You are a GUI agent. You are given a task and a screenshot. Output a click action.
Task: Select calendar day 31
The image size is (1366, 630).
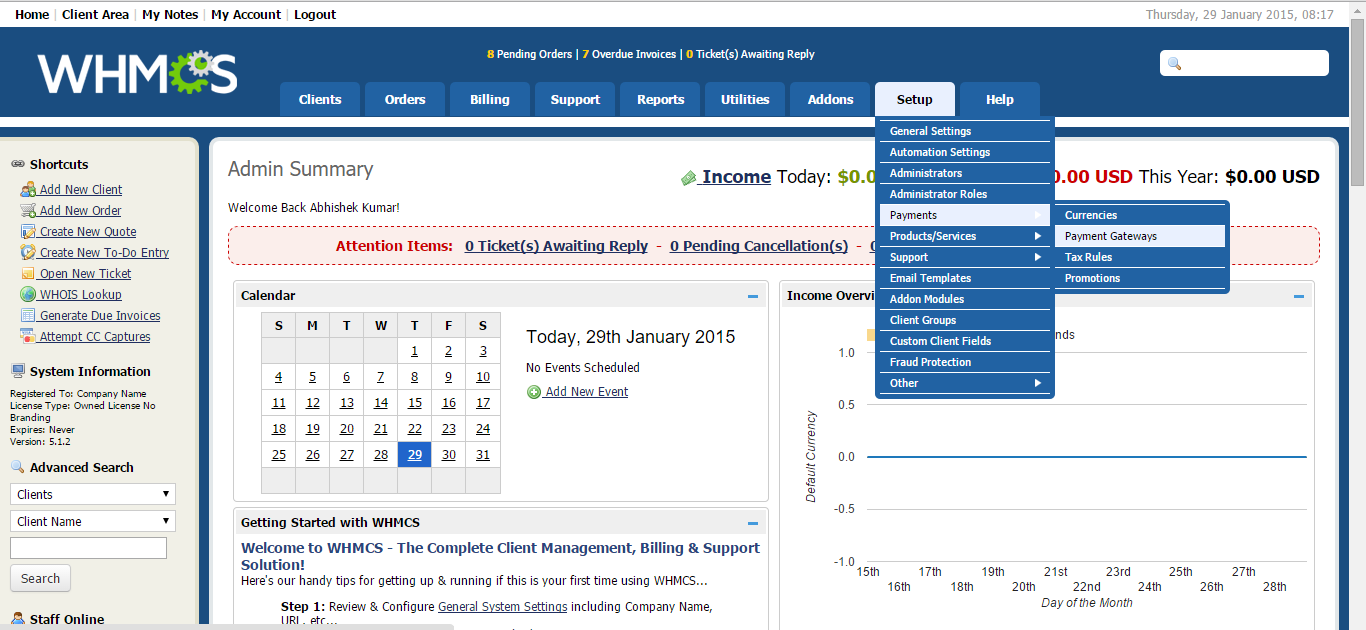483,455
